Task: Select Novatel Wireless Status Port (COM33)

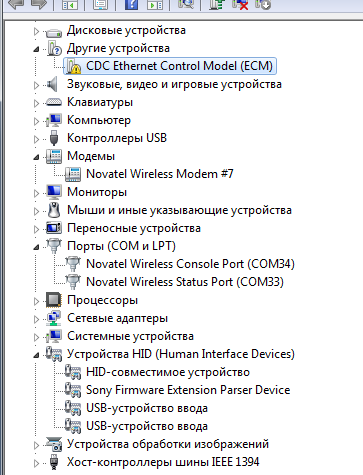Action: (x=185, y=282)
